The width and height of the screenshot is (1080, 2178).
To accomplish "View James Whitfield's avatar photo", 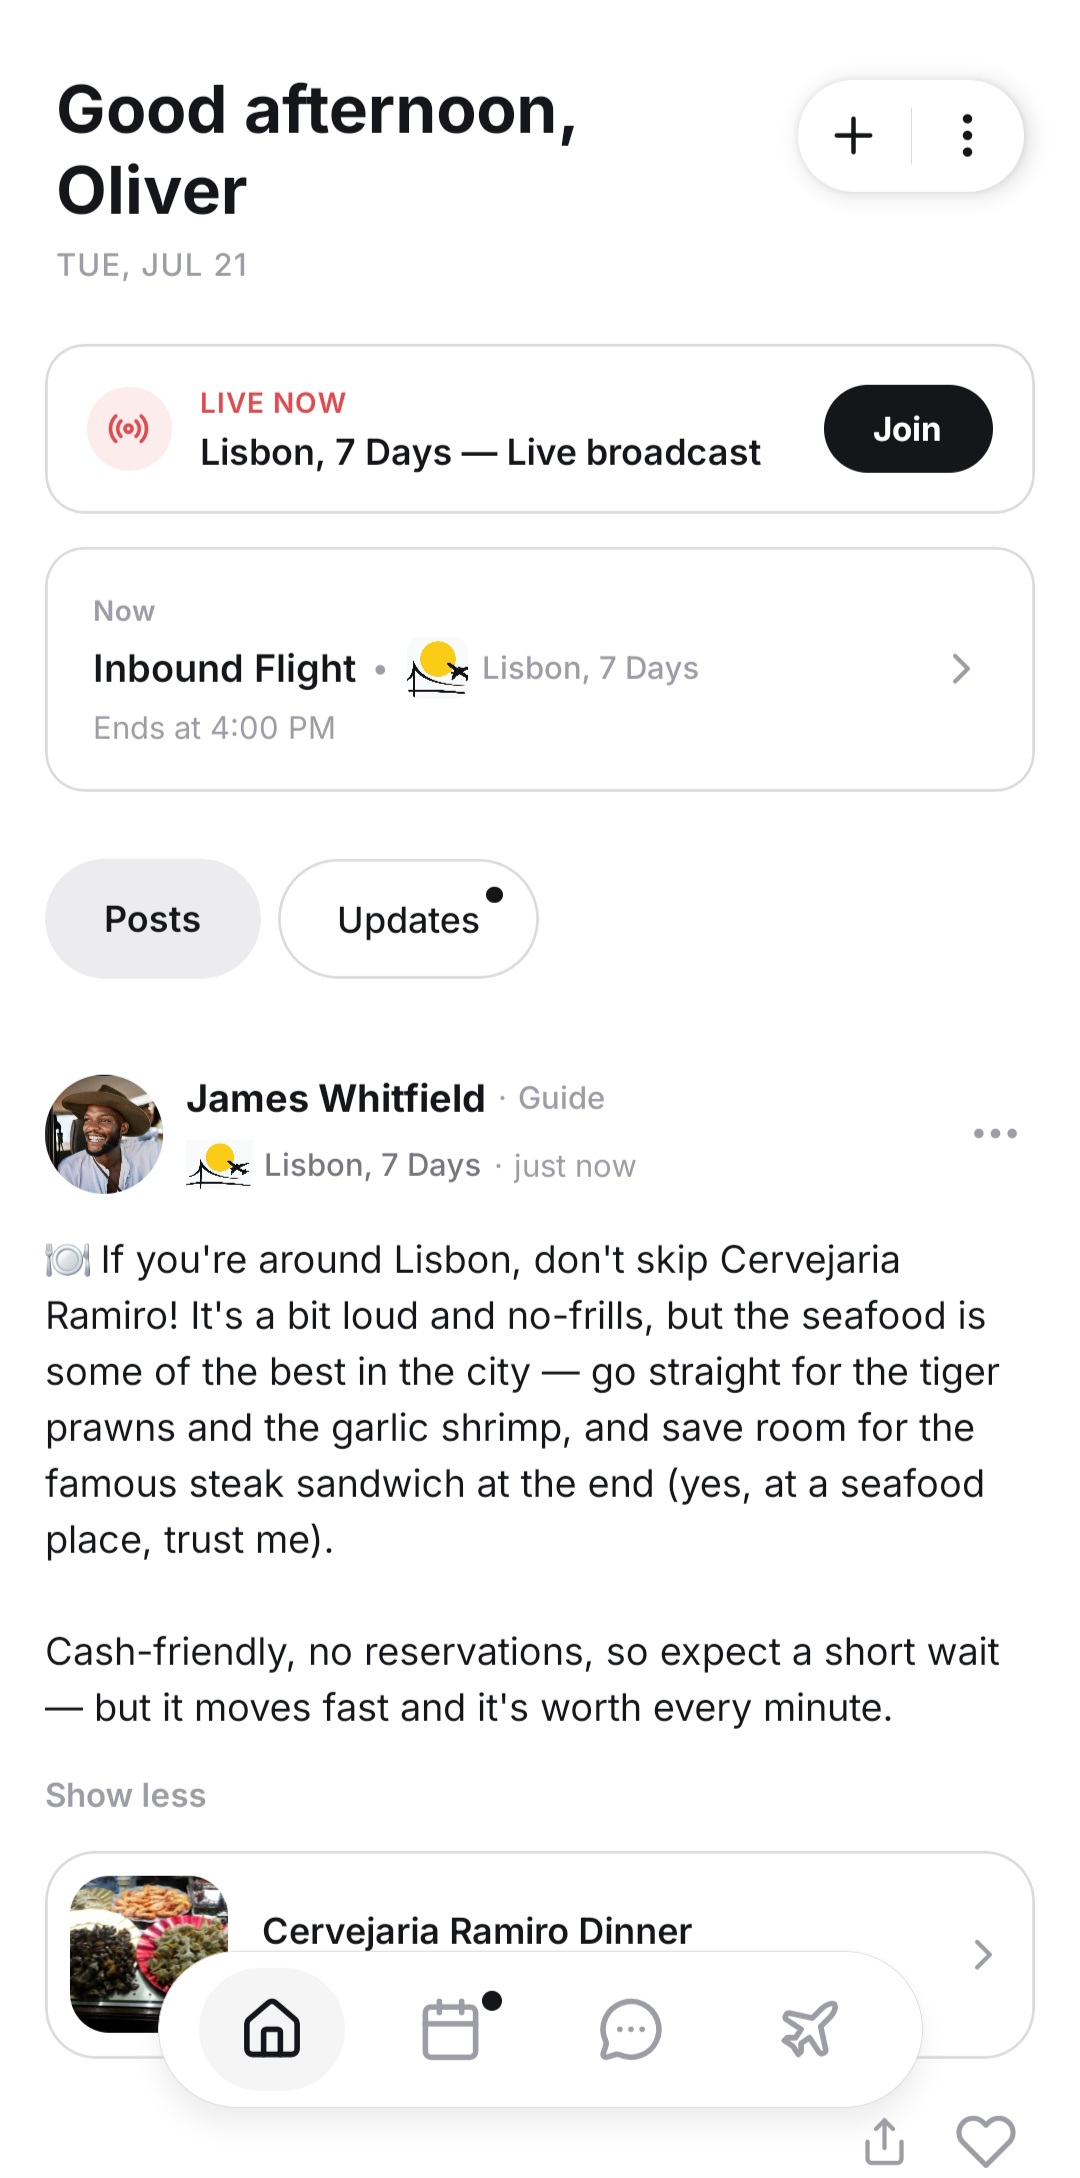I will click(x=104, y=1134).
